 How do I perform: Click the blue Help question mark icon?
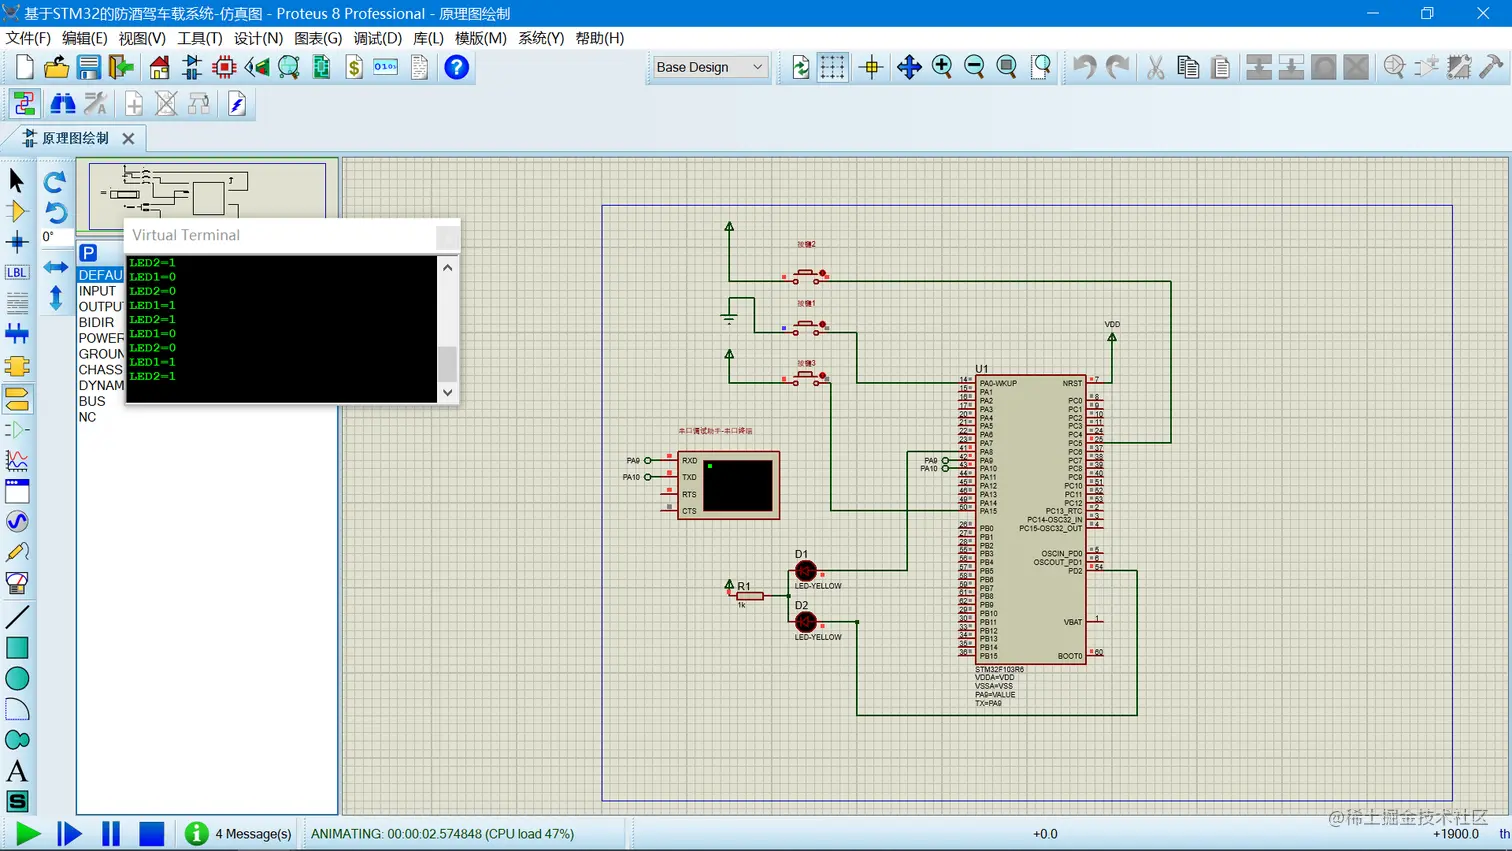click(x=456, y=67)
